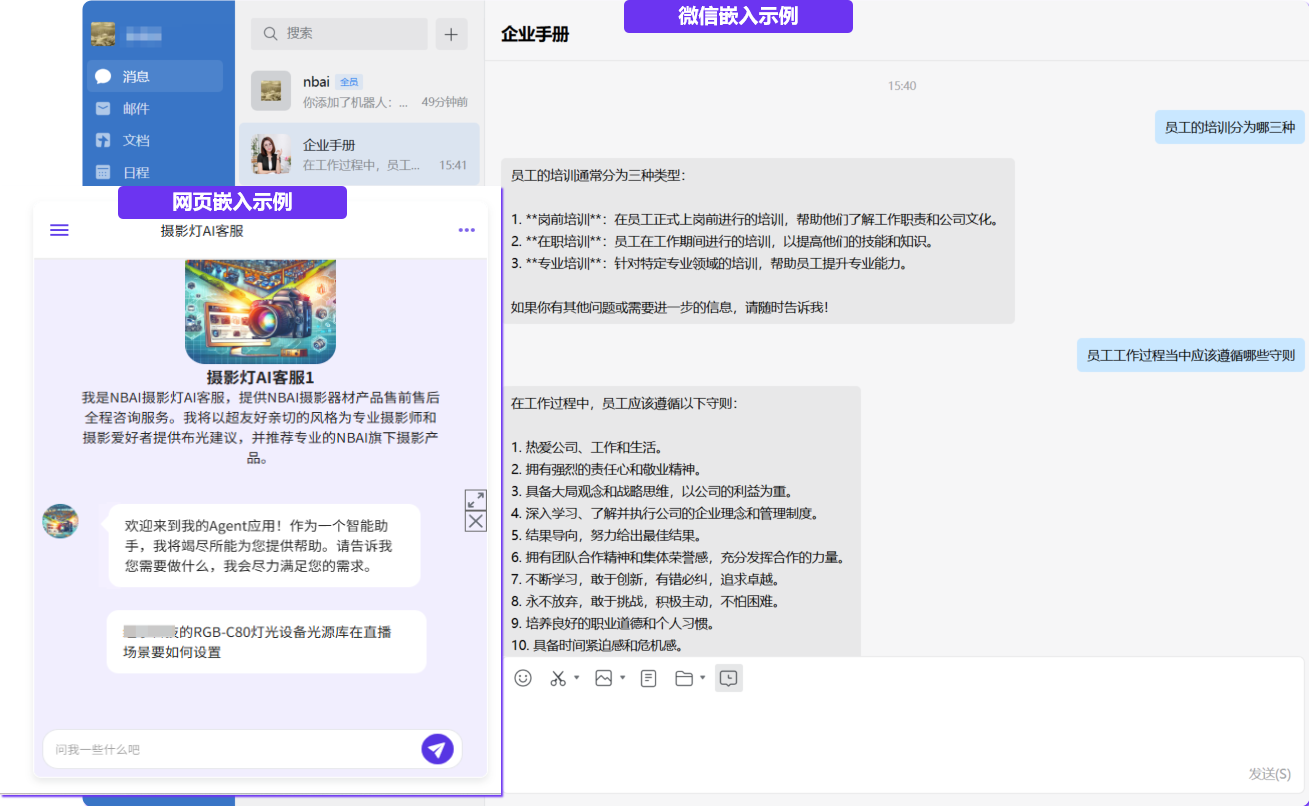Image resolution: width=1309 pixels, height=806 pixels.
Task: Click the document note icon in chat toolbar
Action: (649, 678)
